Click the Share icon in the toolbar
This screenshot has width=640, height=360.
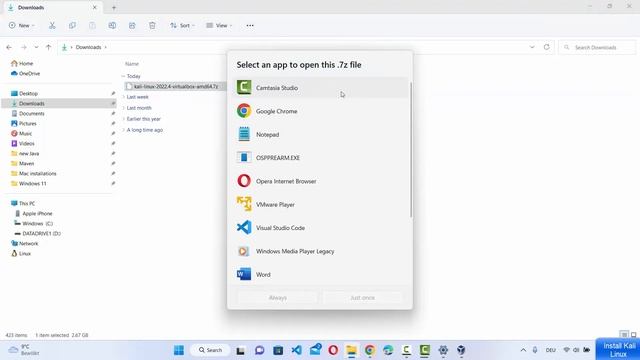pyautogui.click(x=132, y=25)
